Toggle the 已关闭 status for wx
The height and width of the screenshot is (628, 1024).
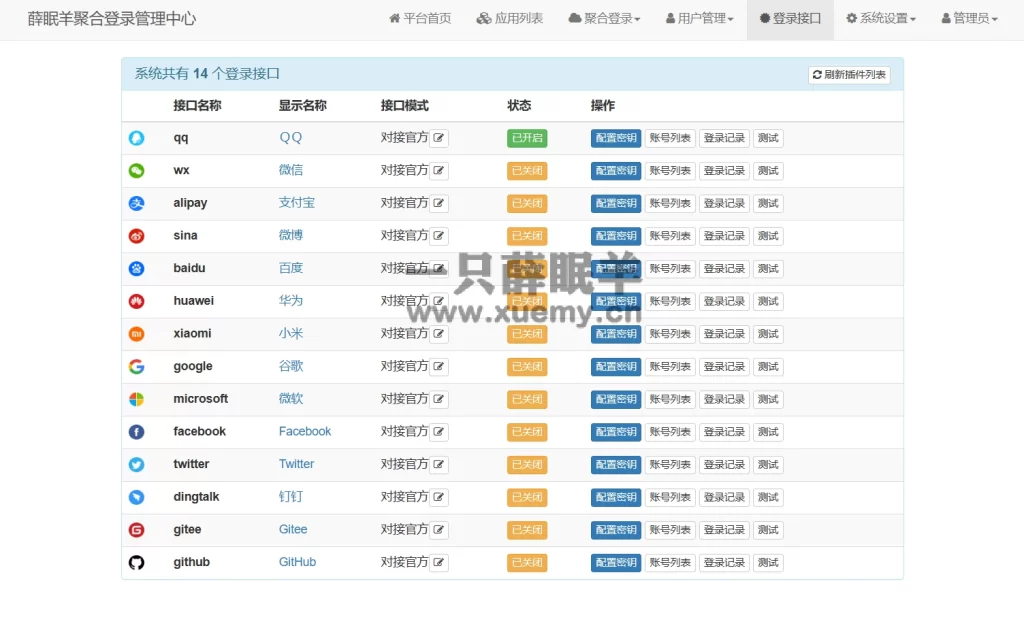(527, 170)
